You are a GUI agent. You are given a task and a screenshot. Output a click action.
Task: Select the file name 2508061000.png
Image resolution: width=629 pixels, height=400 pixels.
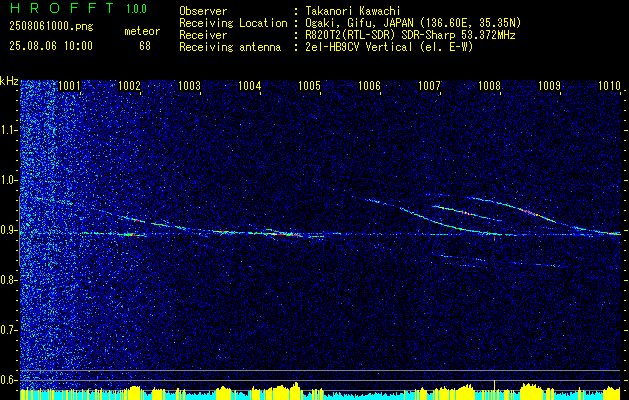(x=51, y=27)
